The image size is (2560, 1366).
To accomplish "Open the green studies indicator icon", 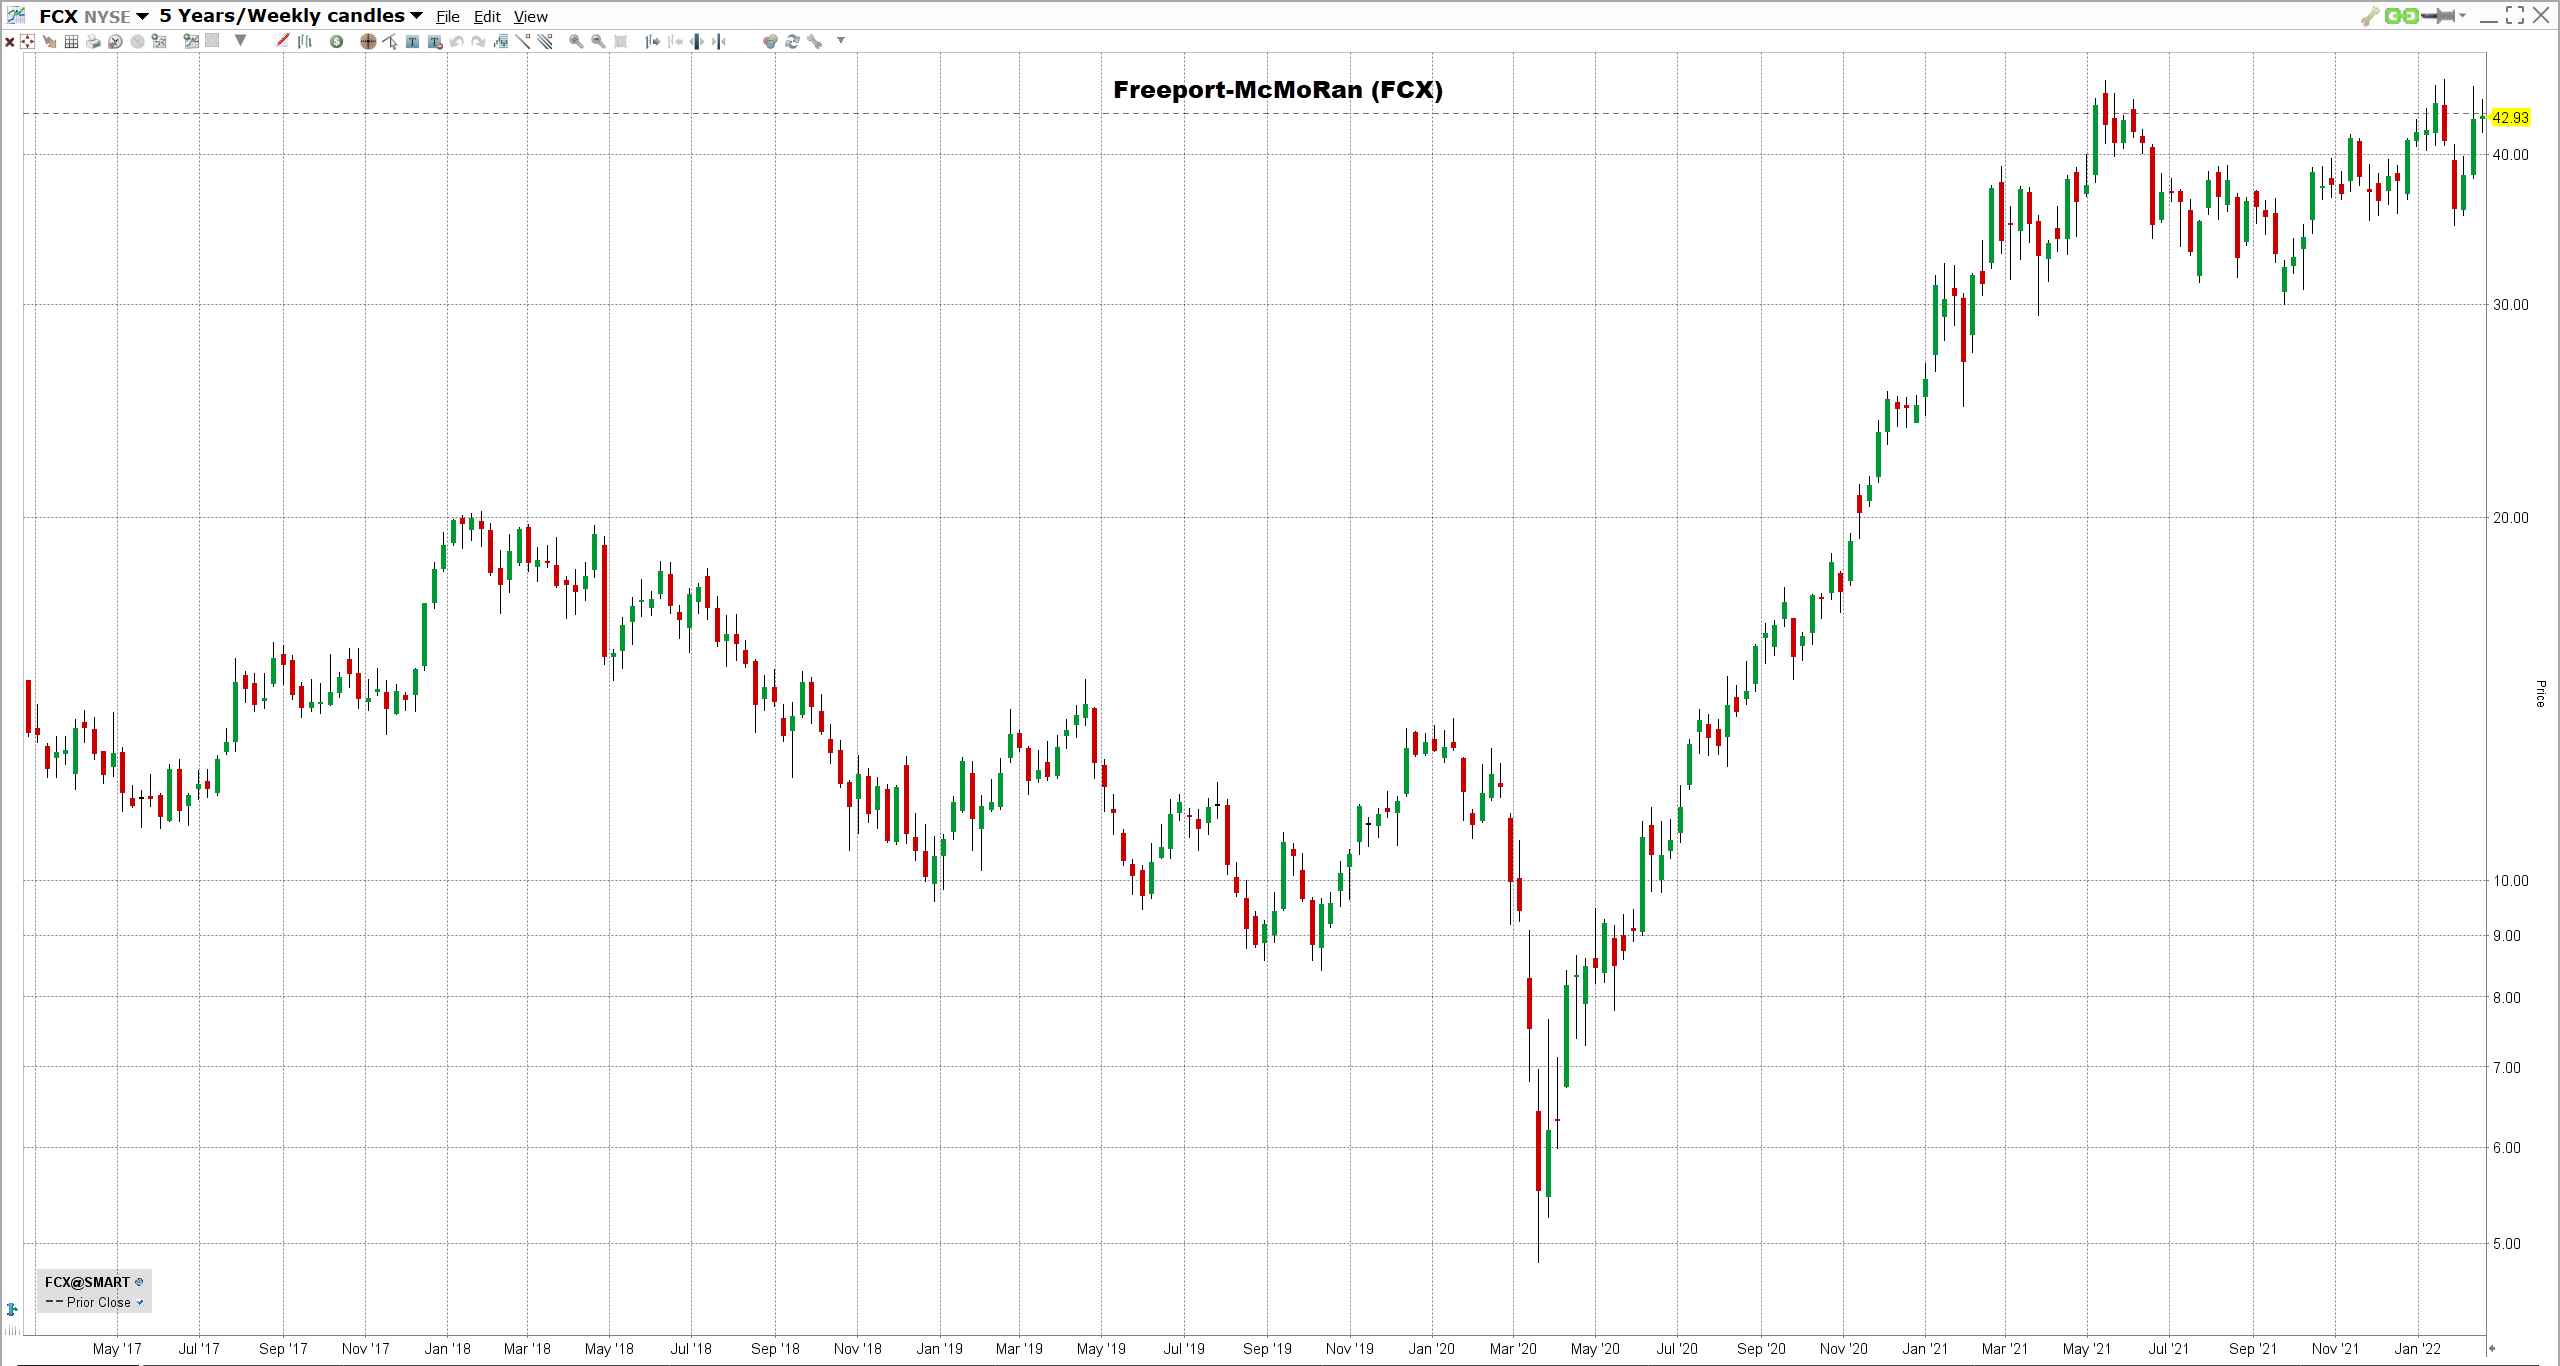I will tap(500, 41).
